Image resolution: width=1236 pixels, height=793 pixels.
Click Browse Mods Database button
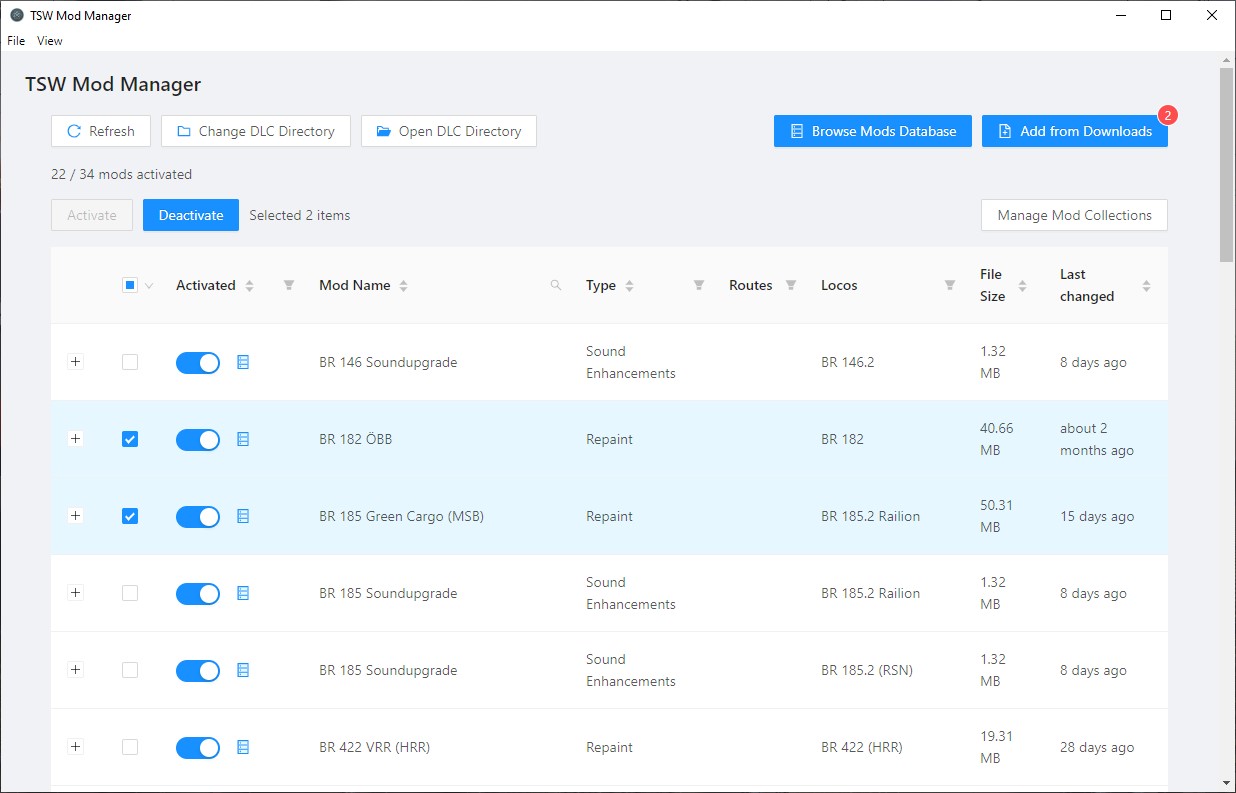coord(872,131)
